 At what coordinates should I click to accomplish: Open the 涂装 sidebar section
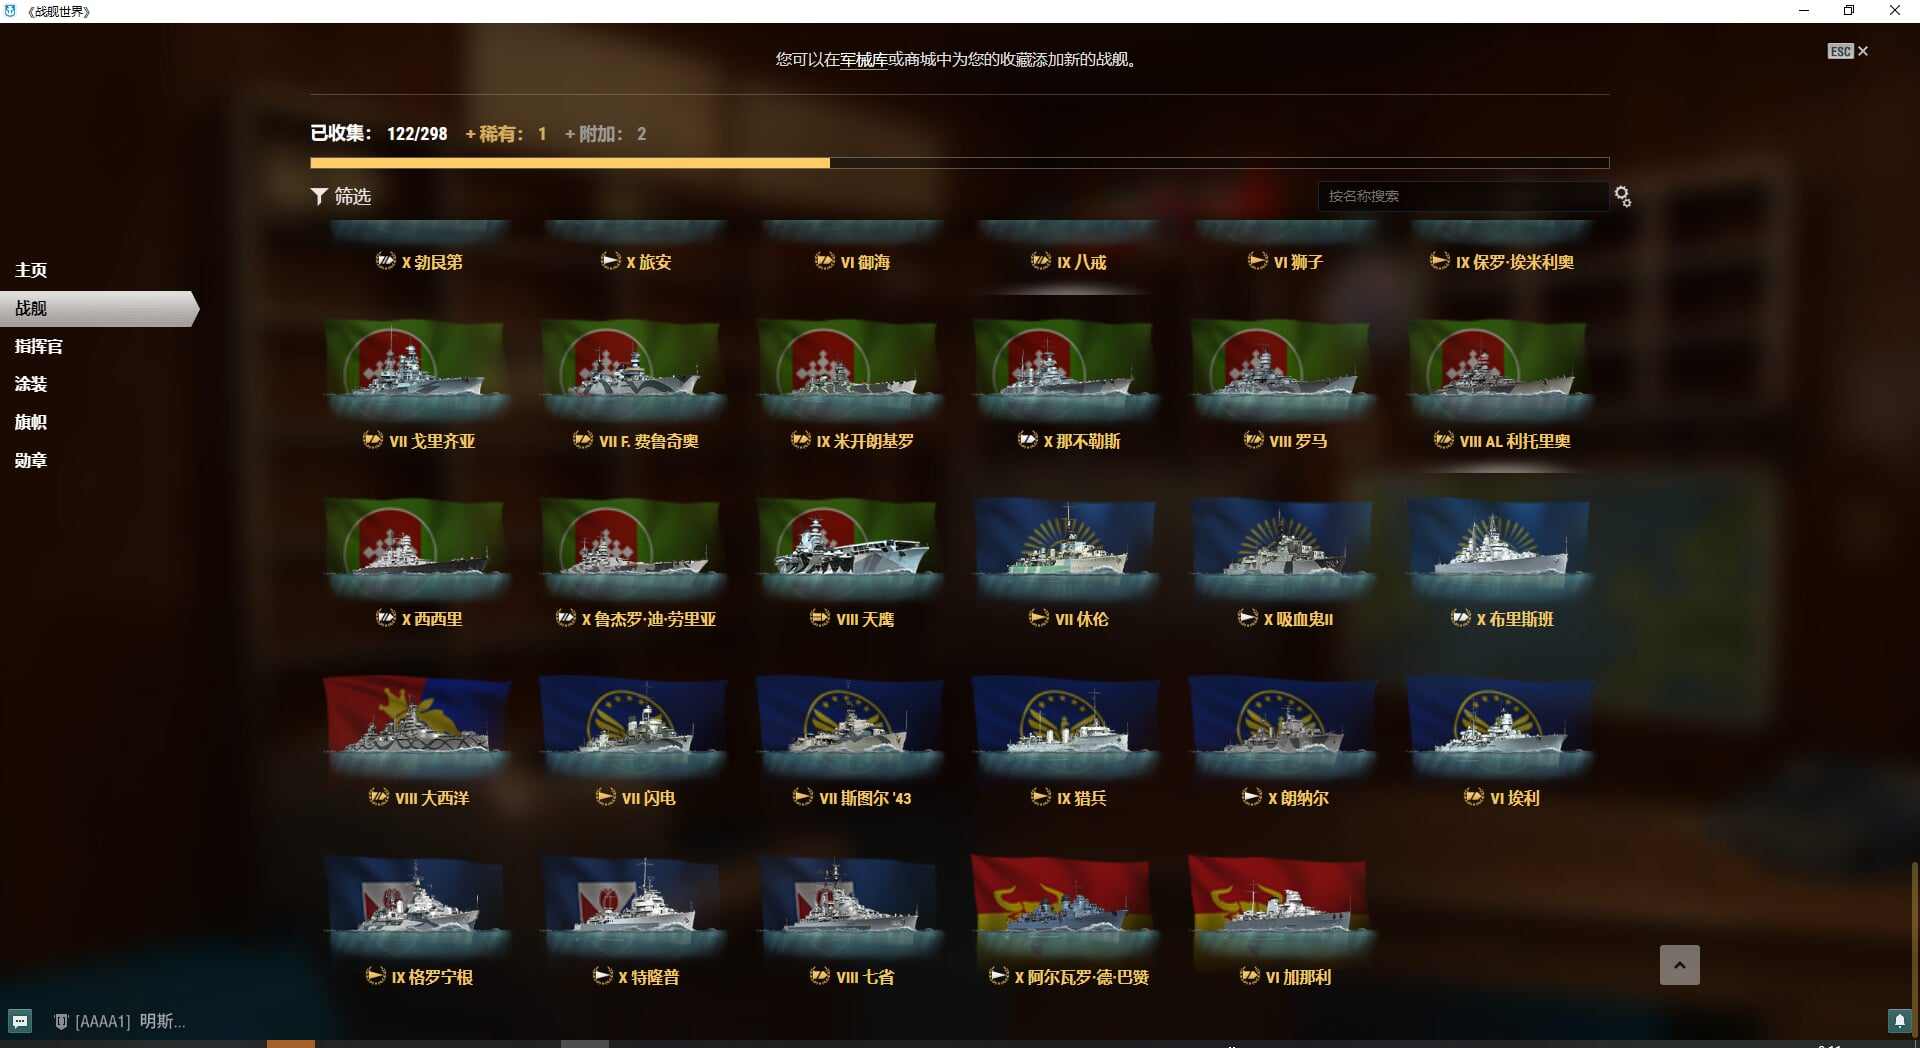31,384
